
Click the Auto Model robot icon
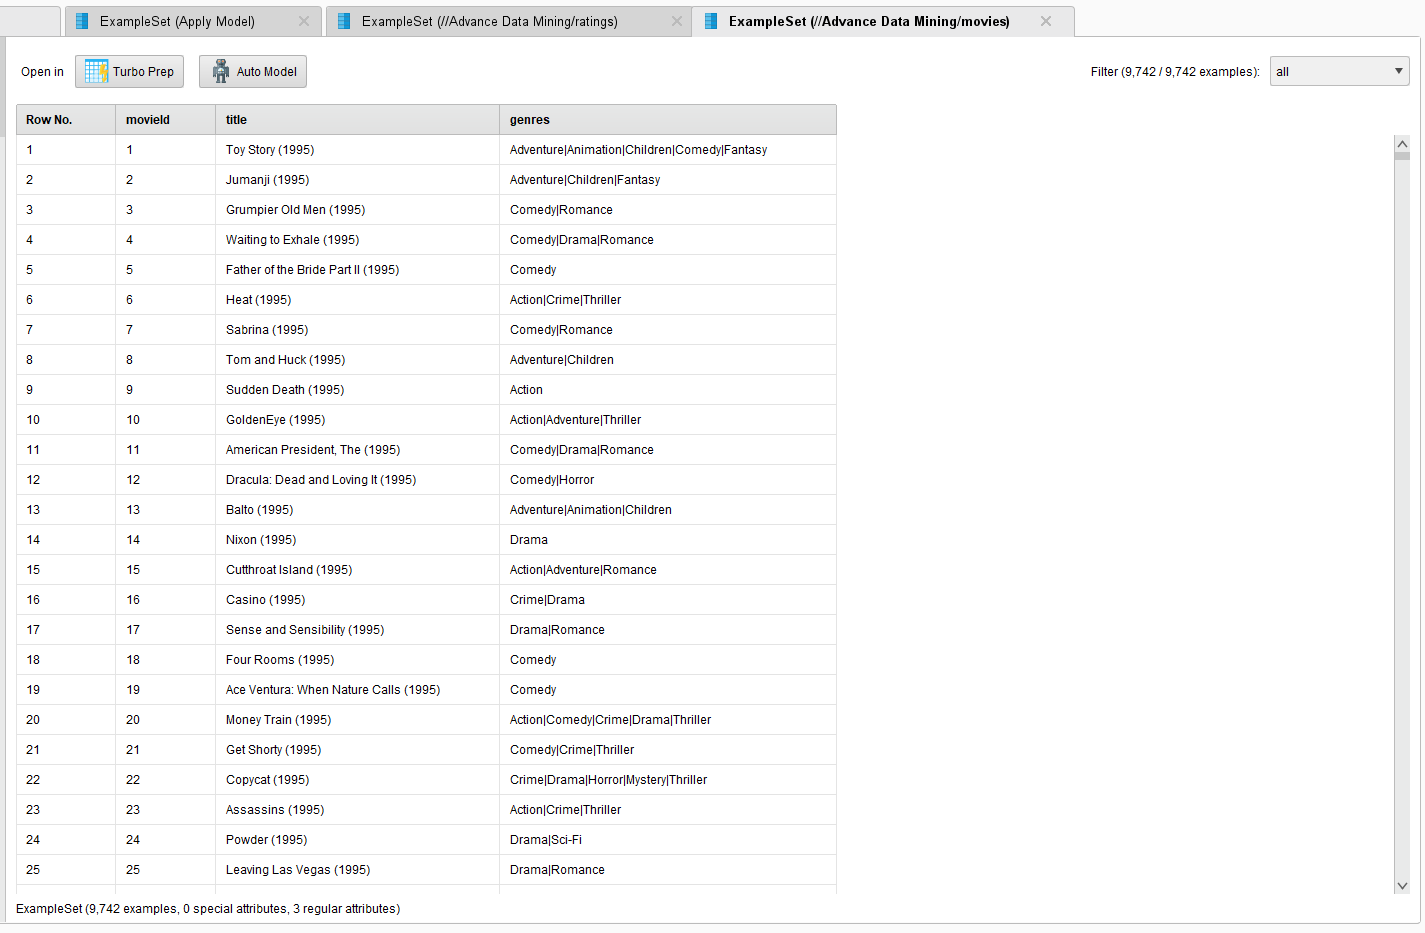click(x=221, y=71)
